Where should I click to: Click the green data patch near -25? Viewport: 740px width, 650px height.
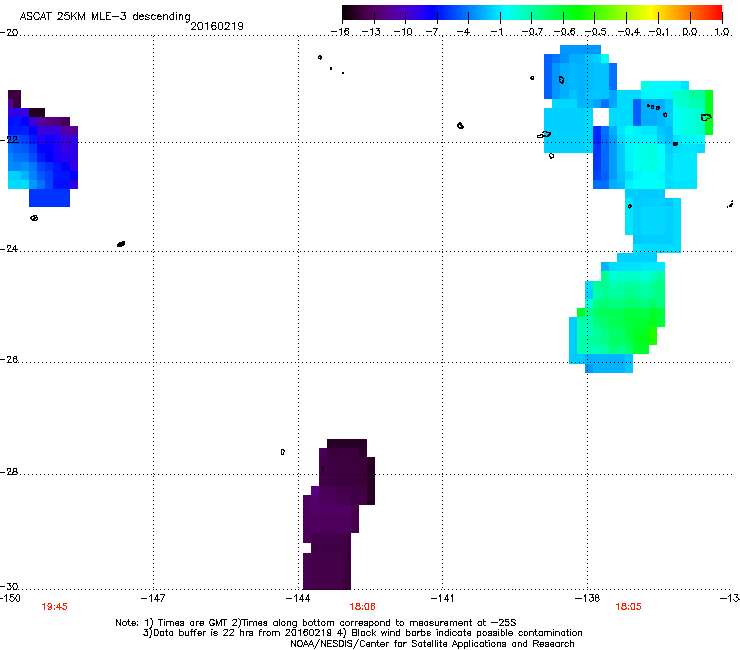pos(619,312)
